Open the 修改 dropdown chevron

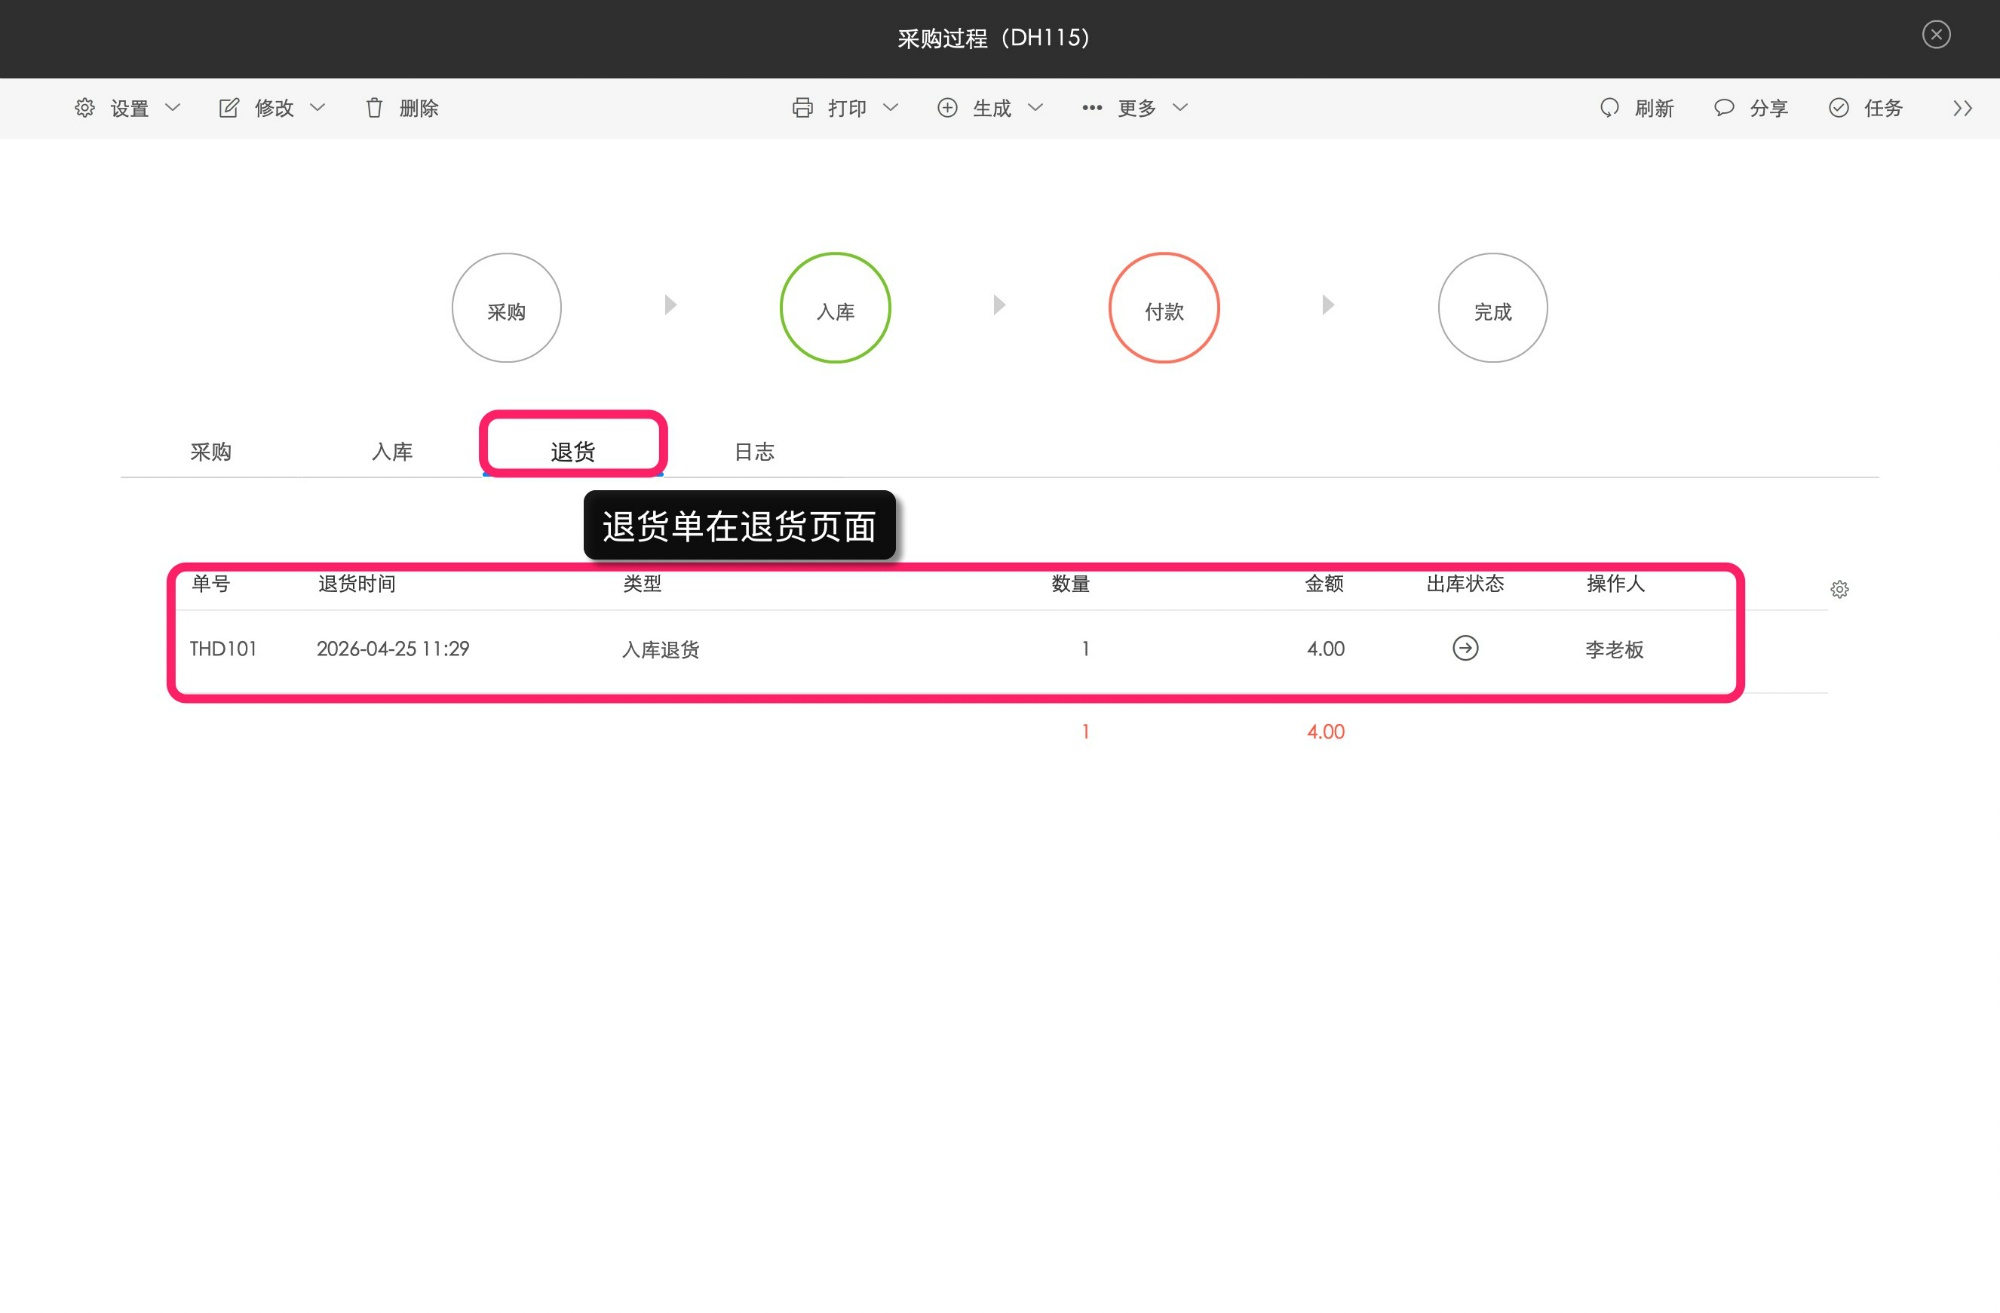[318, 108]
